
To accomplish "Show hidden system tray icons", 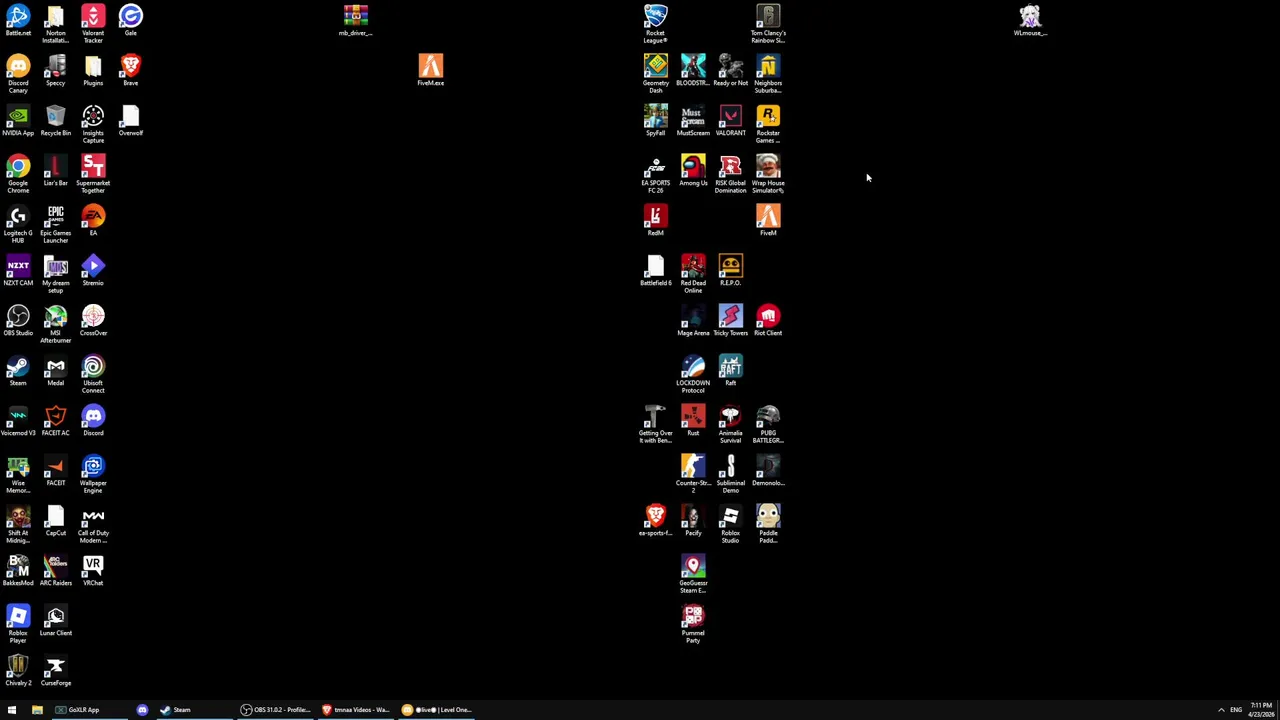I will click(1221, 710).
